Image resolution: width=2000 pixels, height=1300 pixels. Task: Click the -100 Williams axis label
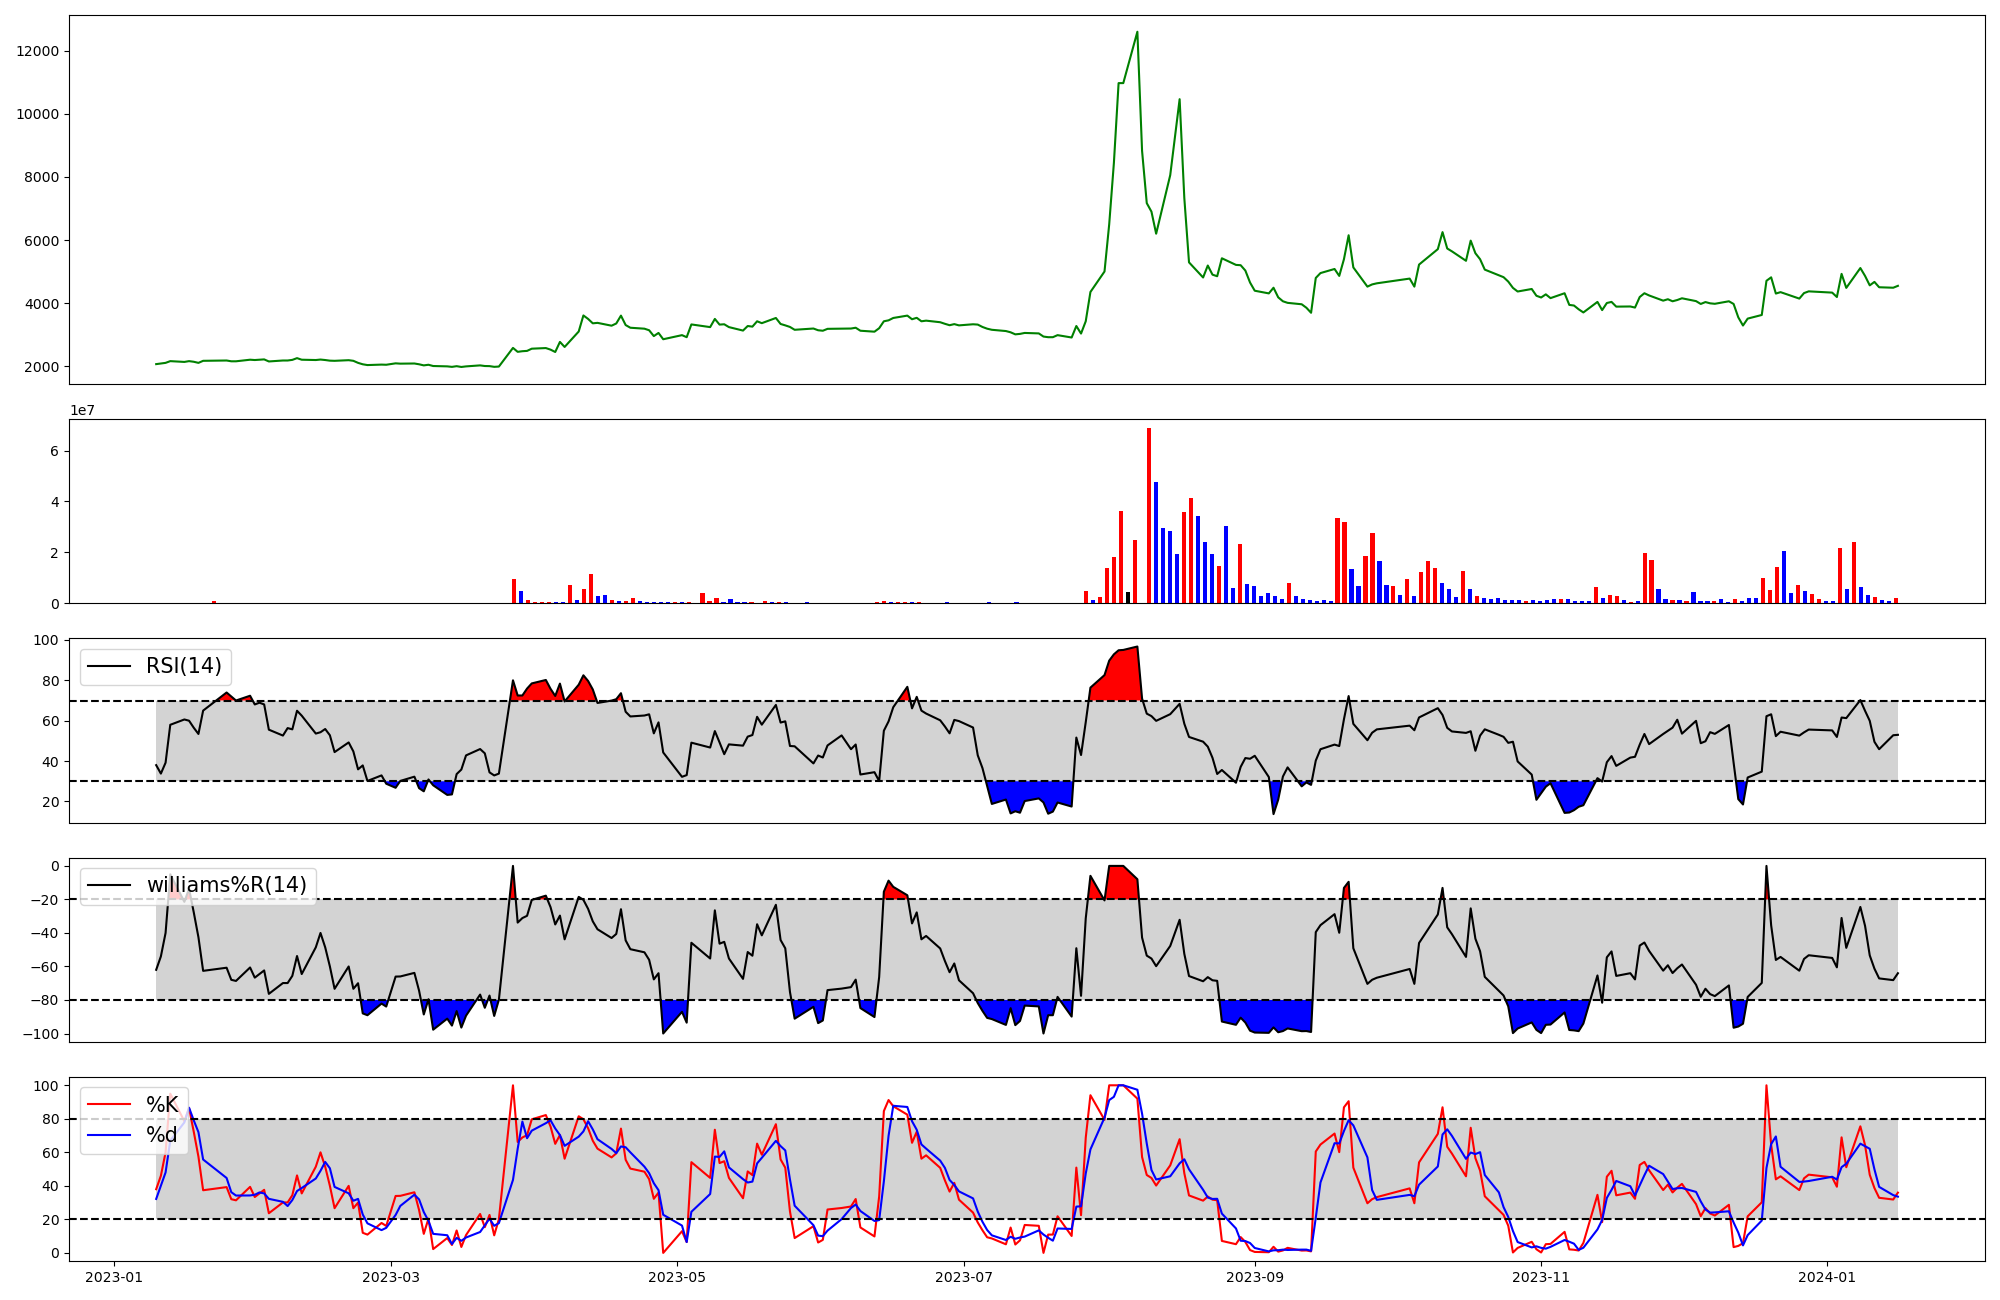click(x=41, y=1034)
